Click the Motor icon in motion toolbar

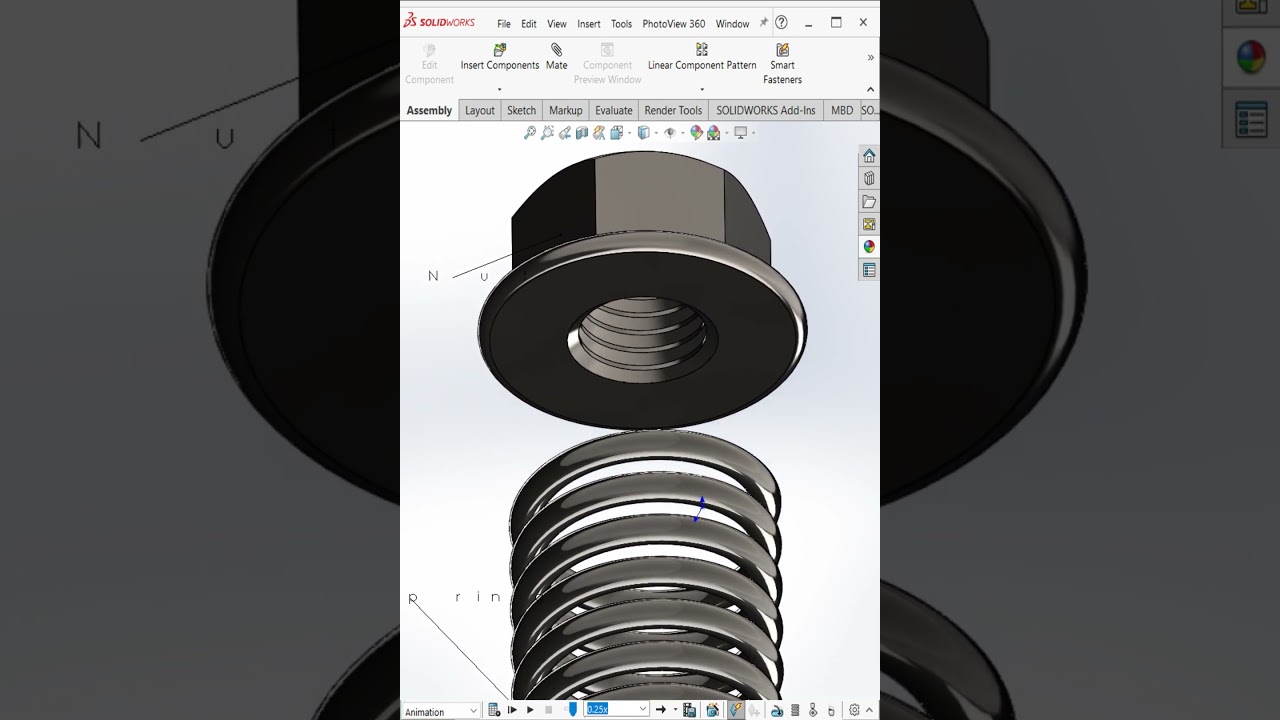[x=778, y=710]
